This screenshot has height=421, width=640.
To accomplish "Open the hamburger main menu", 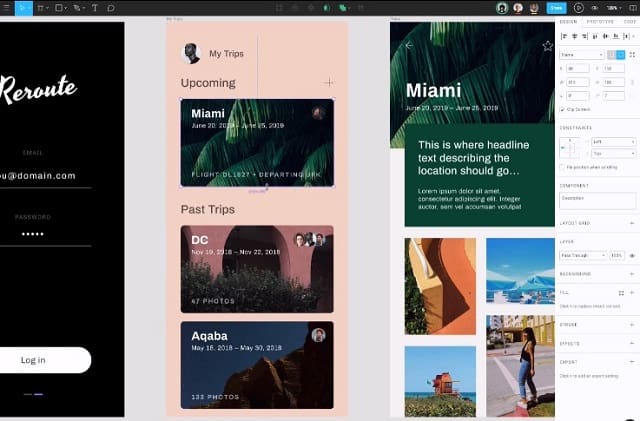I will click(x=6, y=8).
